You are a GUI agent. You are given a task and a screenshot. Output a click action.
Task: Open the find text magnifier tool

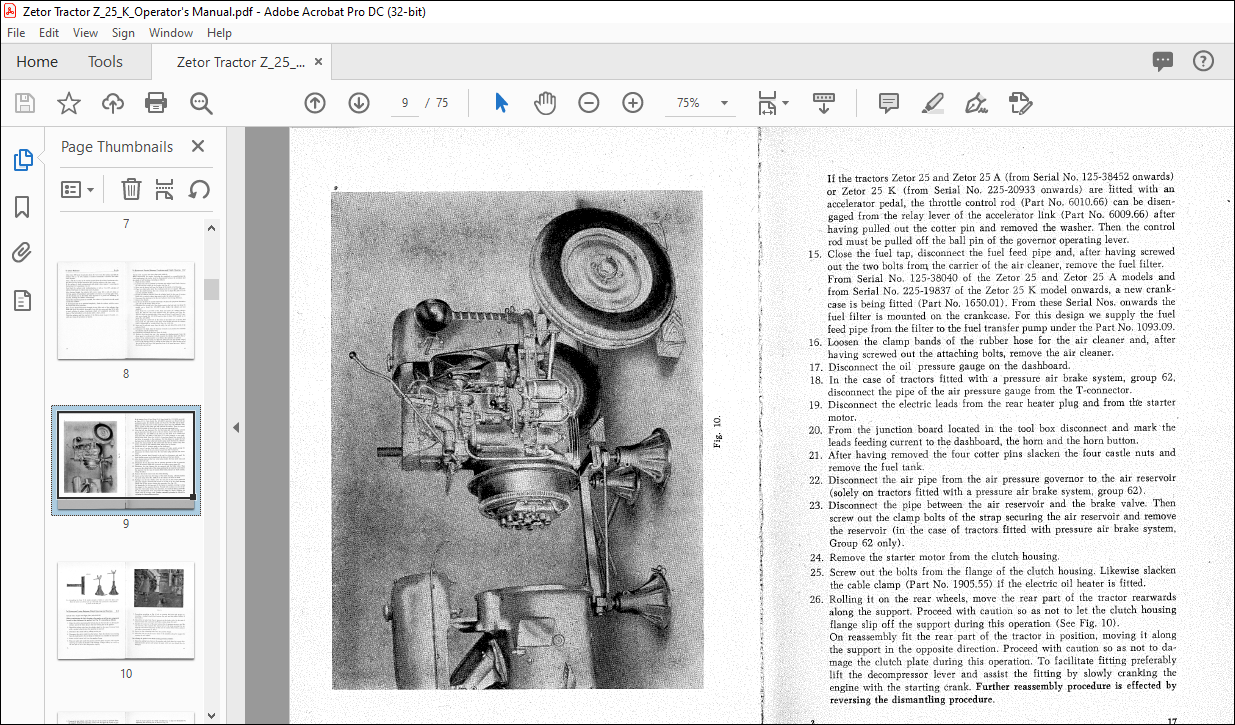click(x=201, y=103)
